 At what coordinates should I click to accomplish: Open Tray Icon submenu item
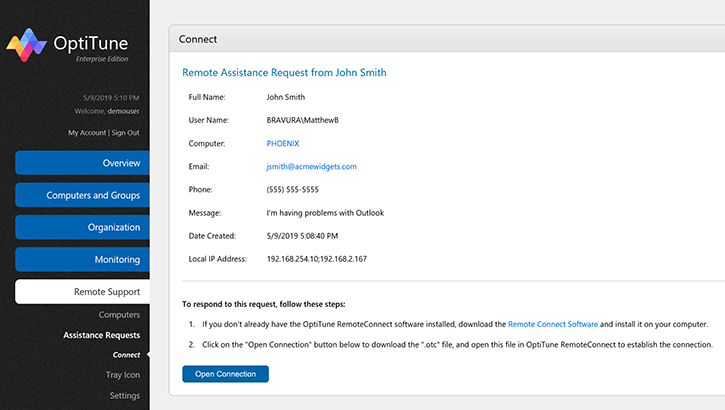(123, 375)
